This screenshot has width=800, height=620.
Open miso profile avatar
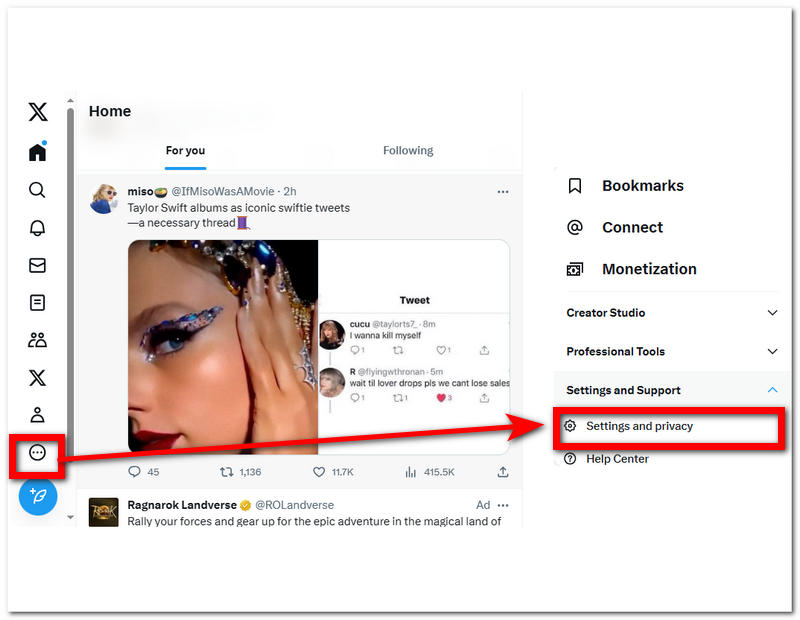click(x=104, y=199)
